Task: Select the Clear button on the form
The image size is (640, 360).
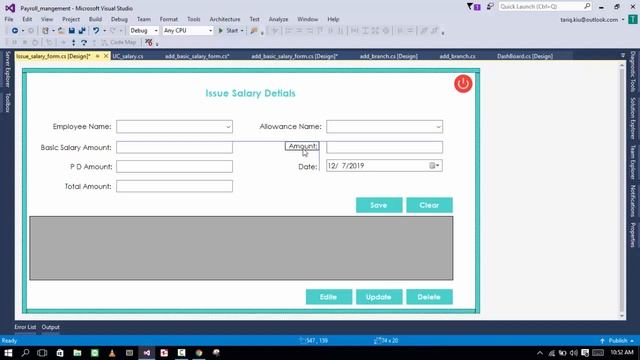Action: (x=429, y=205)
